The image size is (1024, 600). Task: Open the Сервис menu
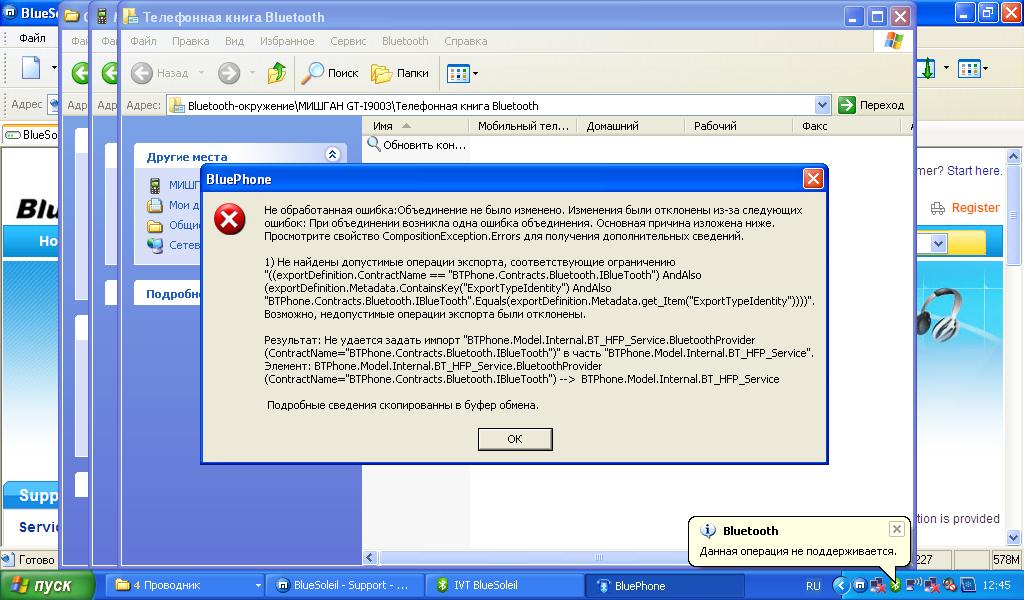pos(348,41)
